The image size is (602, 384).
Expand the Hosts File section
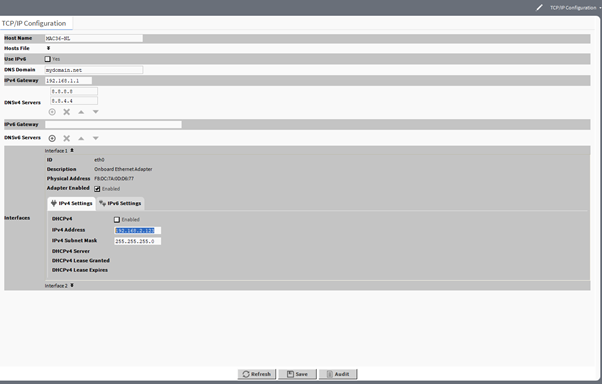coord(48,48)
